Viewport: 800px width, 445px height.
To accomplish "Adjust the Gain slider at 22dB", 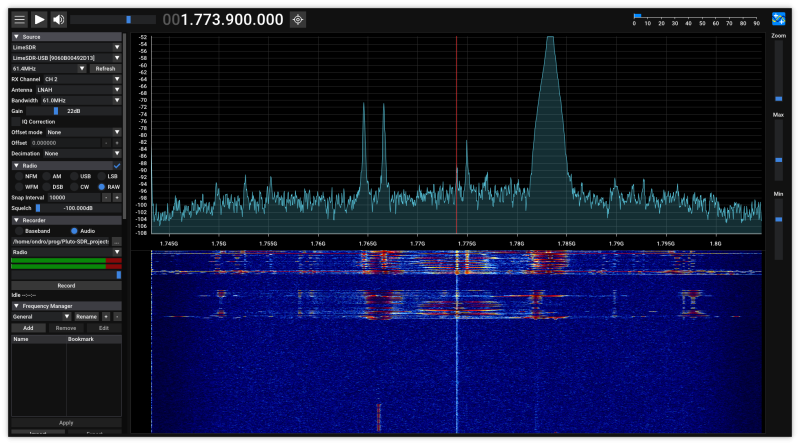I will pyautogui.click(x=73, y=111).
